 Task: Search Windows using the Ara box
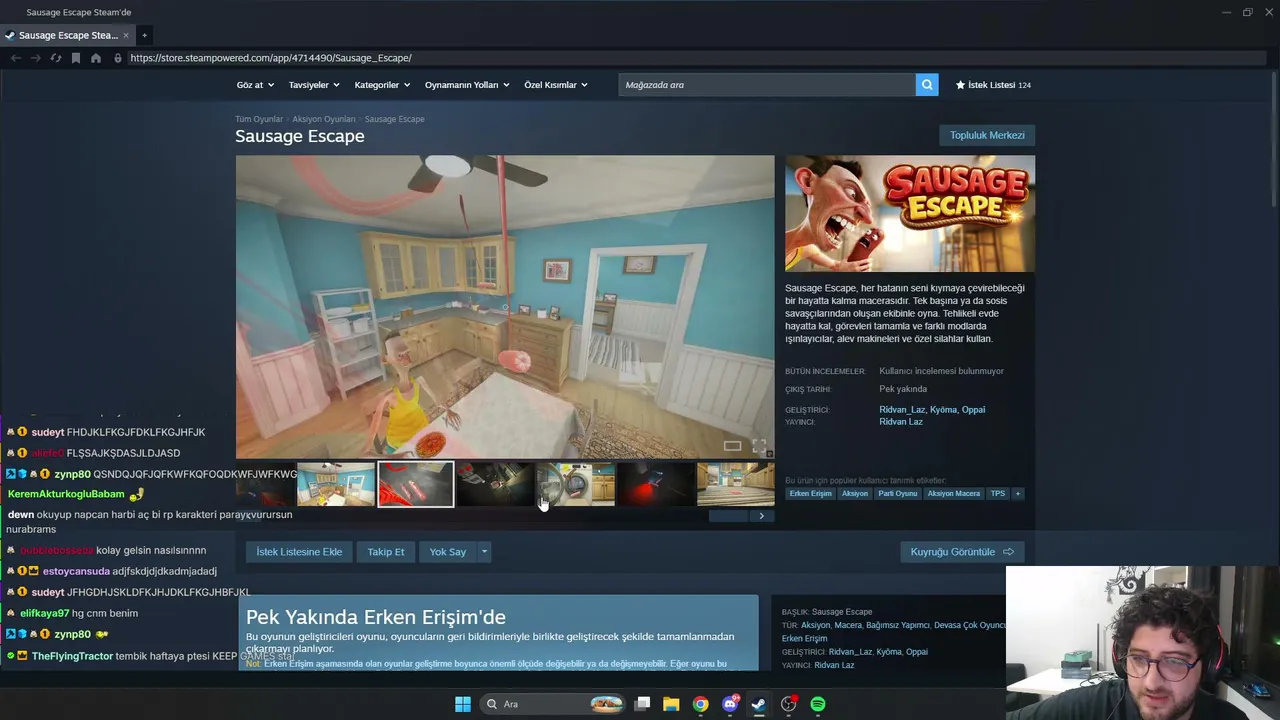[552, 704]
